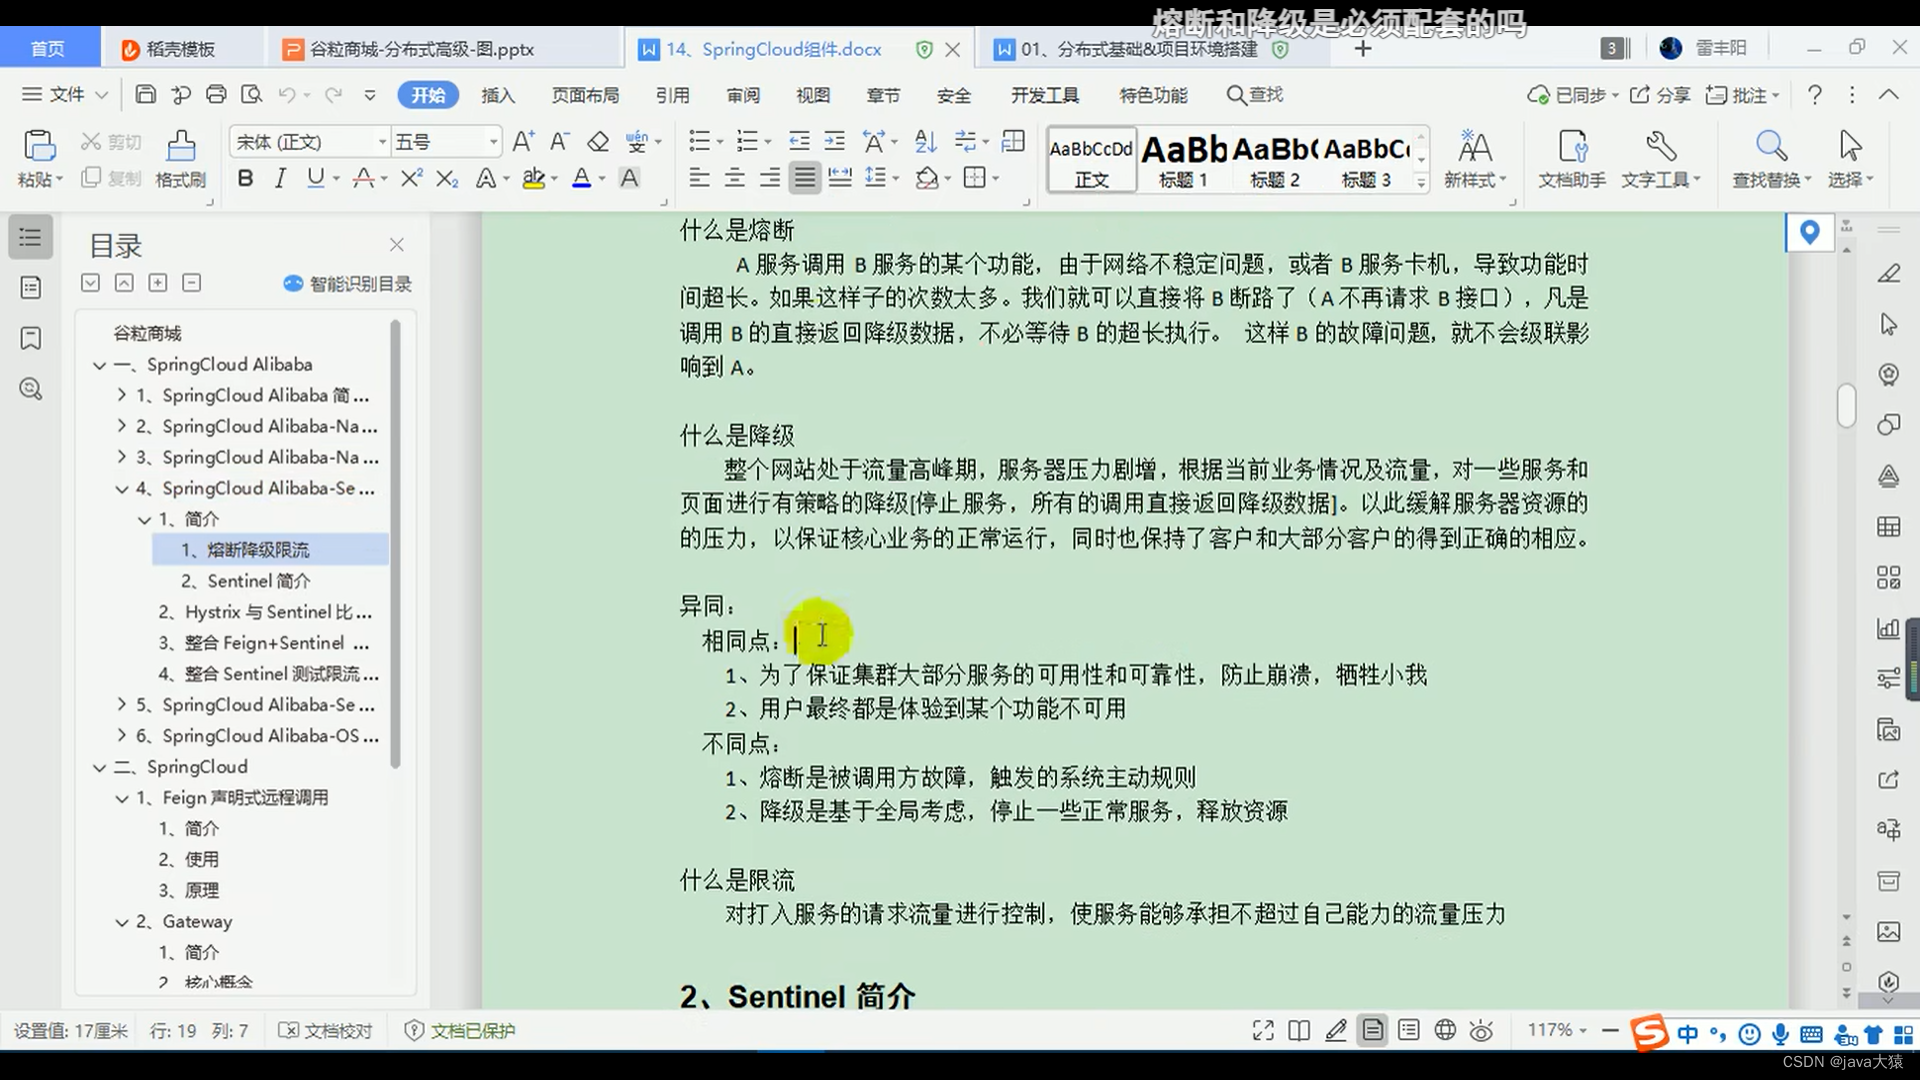Click the Save document icon
The image size is (1920, 1080).
146,95
